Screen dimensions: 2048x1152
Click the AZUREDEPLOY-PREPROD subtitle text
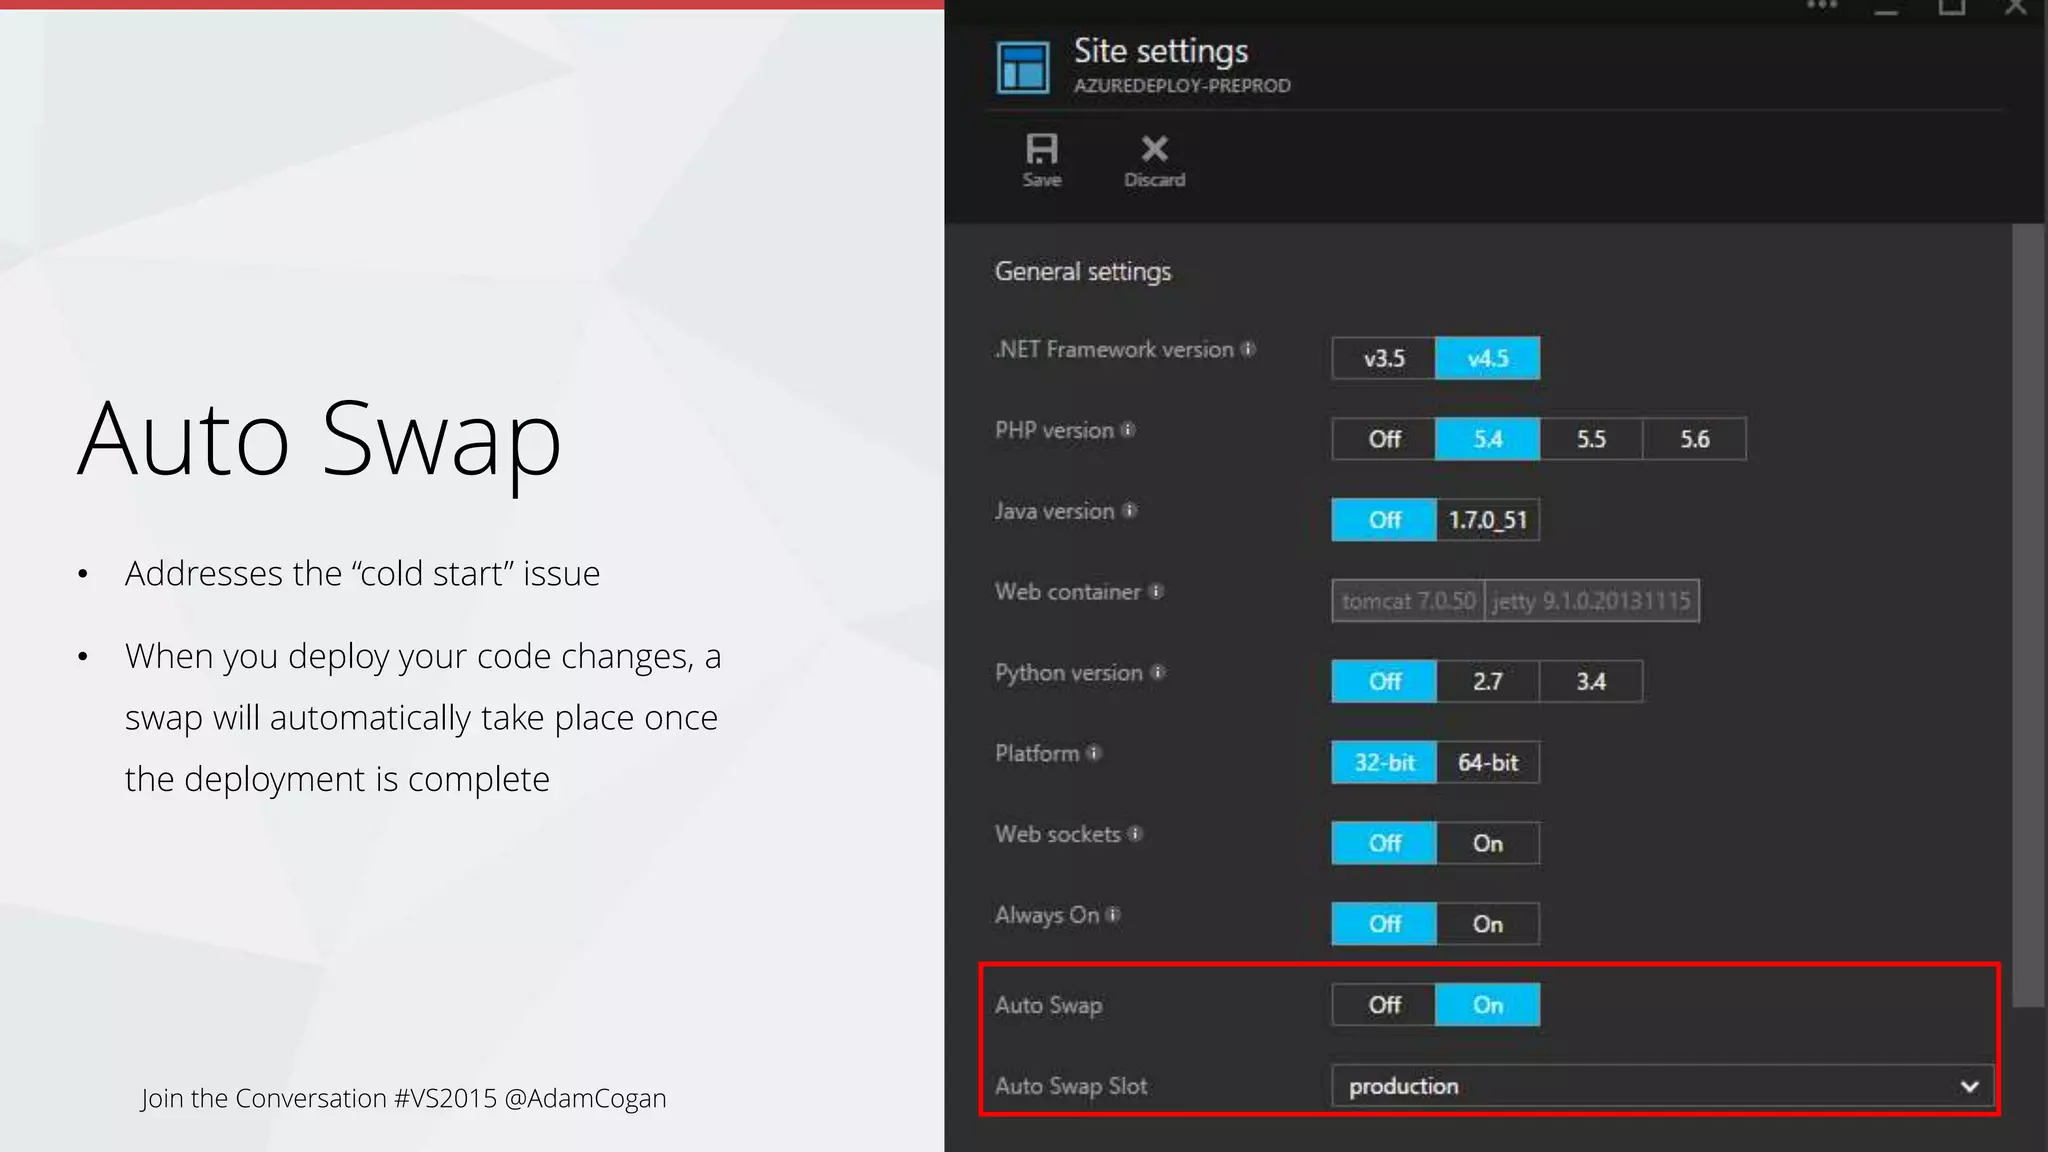1182,86
